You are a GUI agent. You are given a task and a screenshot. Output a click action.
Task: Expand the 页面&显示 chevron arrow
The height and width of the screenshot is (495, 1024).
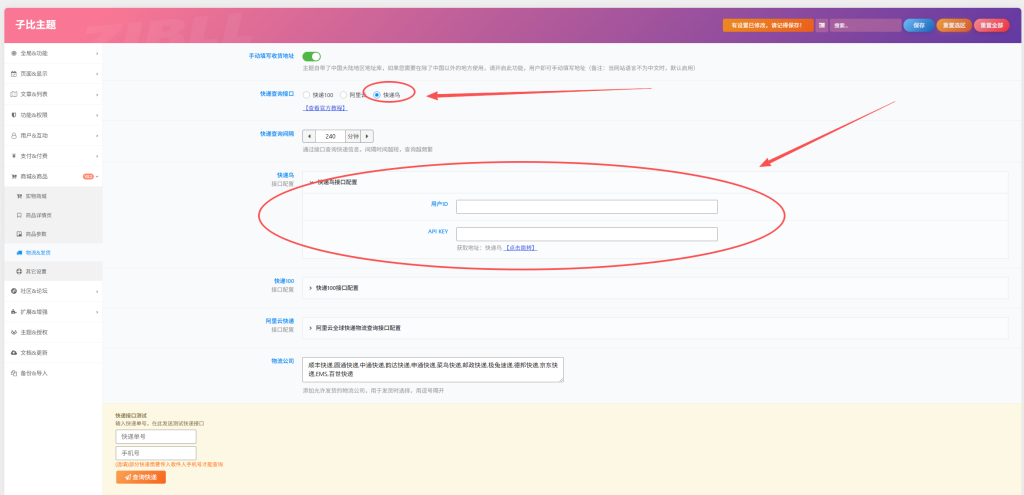pos(97,74)
